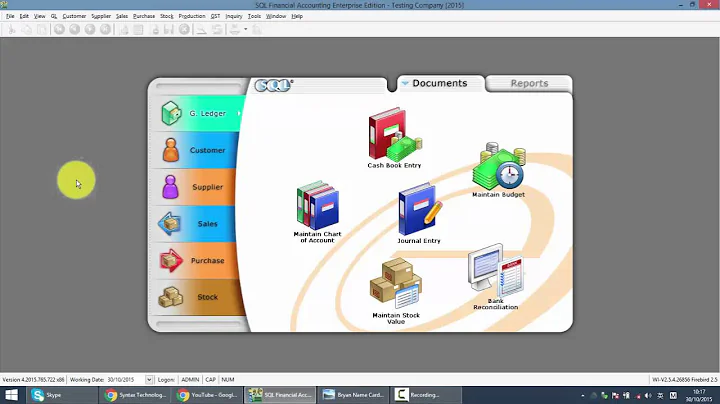Open the Journal Entry icon
This screenshot has height=404, width=720.
[x=419, y=213]
